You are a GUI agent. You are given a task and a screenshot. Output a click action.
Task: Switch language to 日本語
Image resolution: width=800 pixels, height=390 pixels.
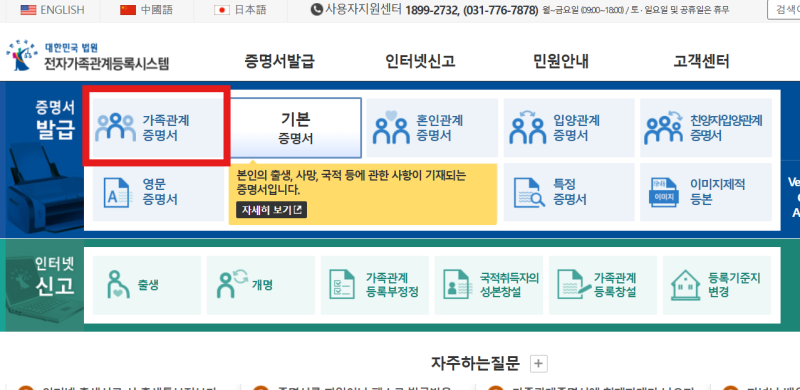tap(251, 10)
